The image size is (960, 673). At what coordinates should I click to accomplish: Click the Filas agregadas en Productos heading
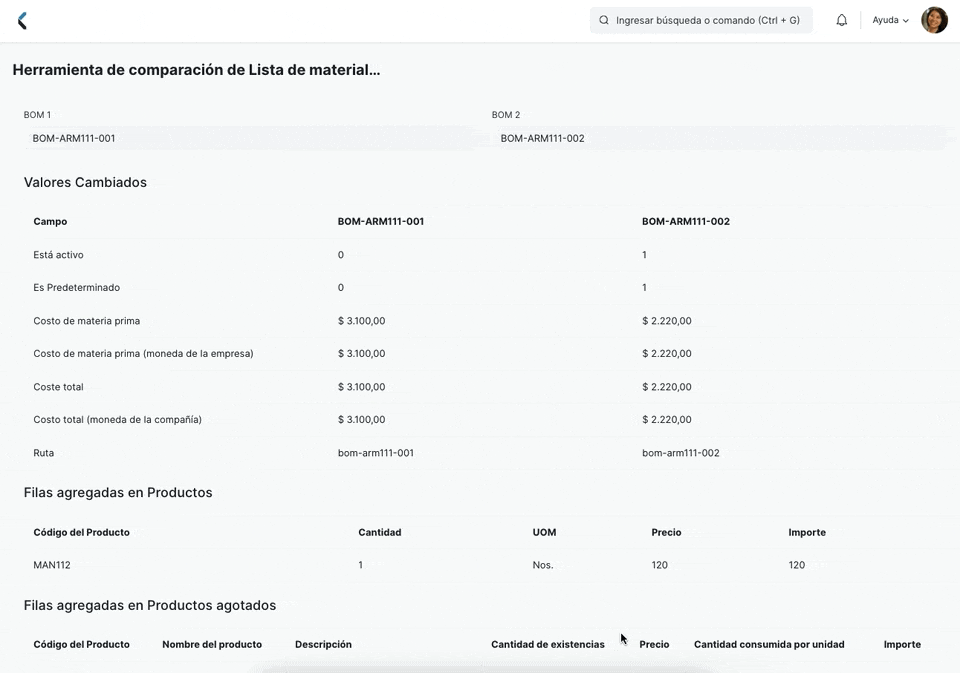118,492
